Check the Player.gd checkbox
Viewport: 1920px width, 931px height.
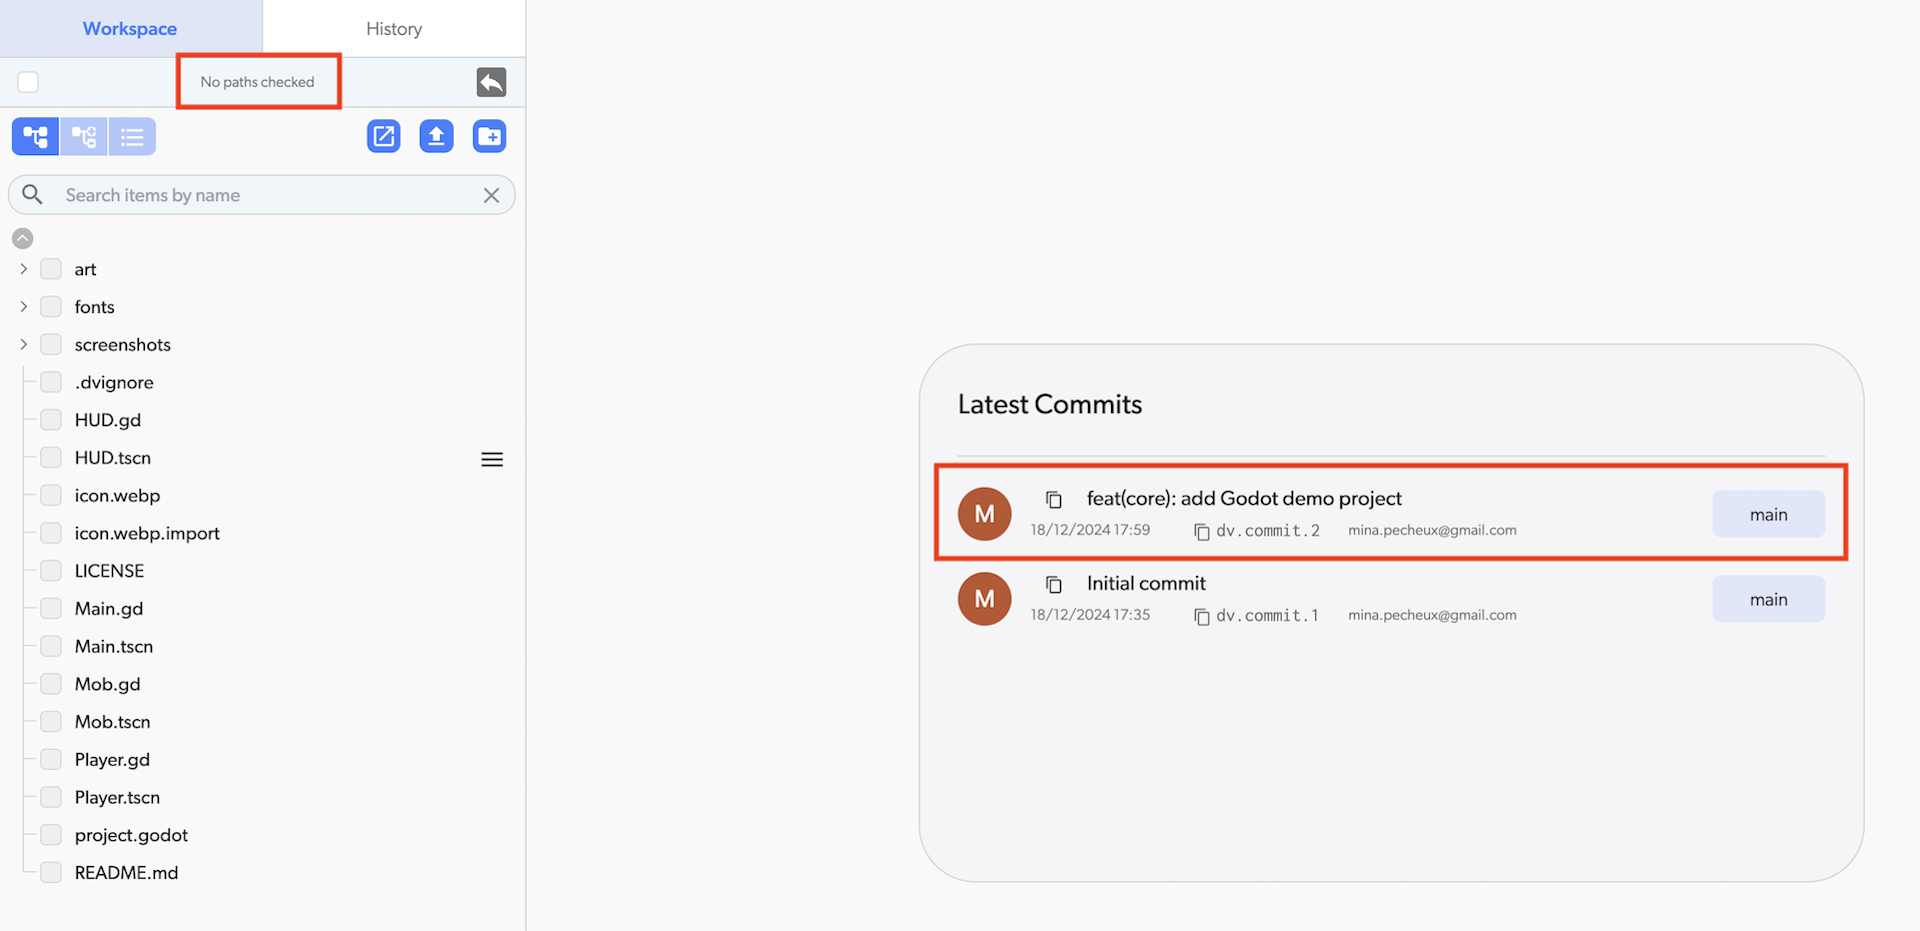coord(51,759)
